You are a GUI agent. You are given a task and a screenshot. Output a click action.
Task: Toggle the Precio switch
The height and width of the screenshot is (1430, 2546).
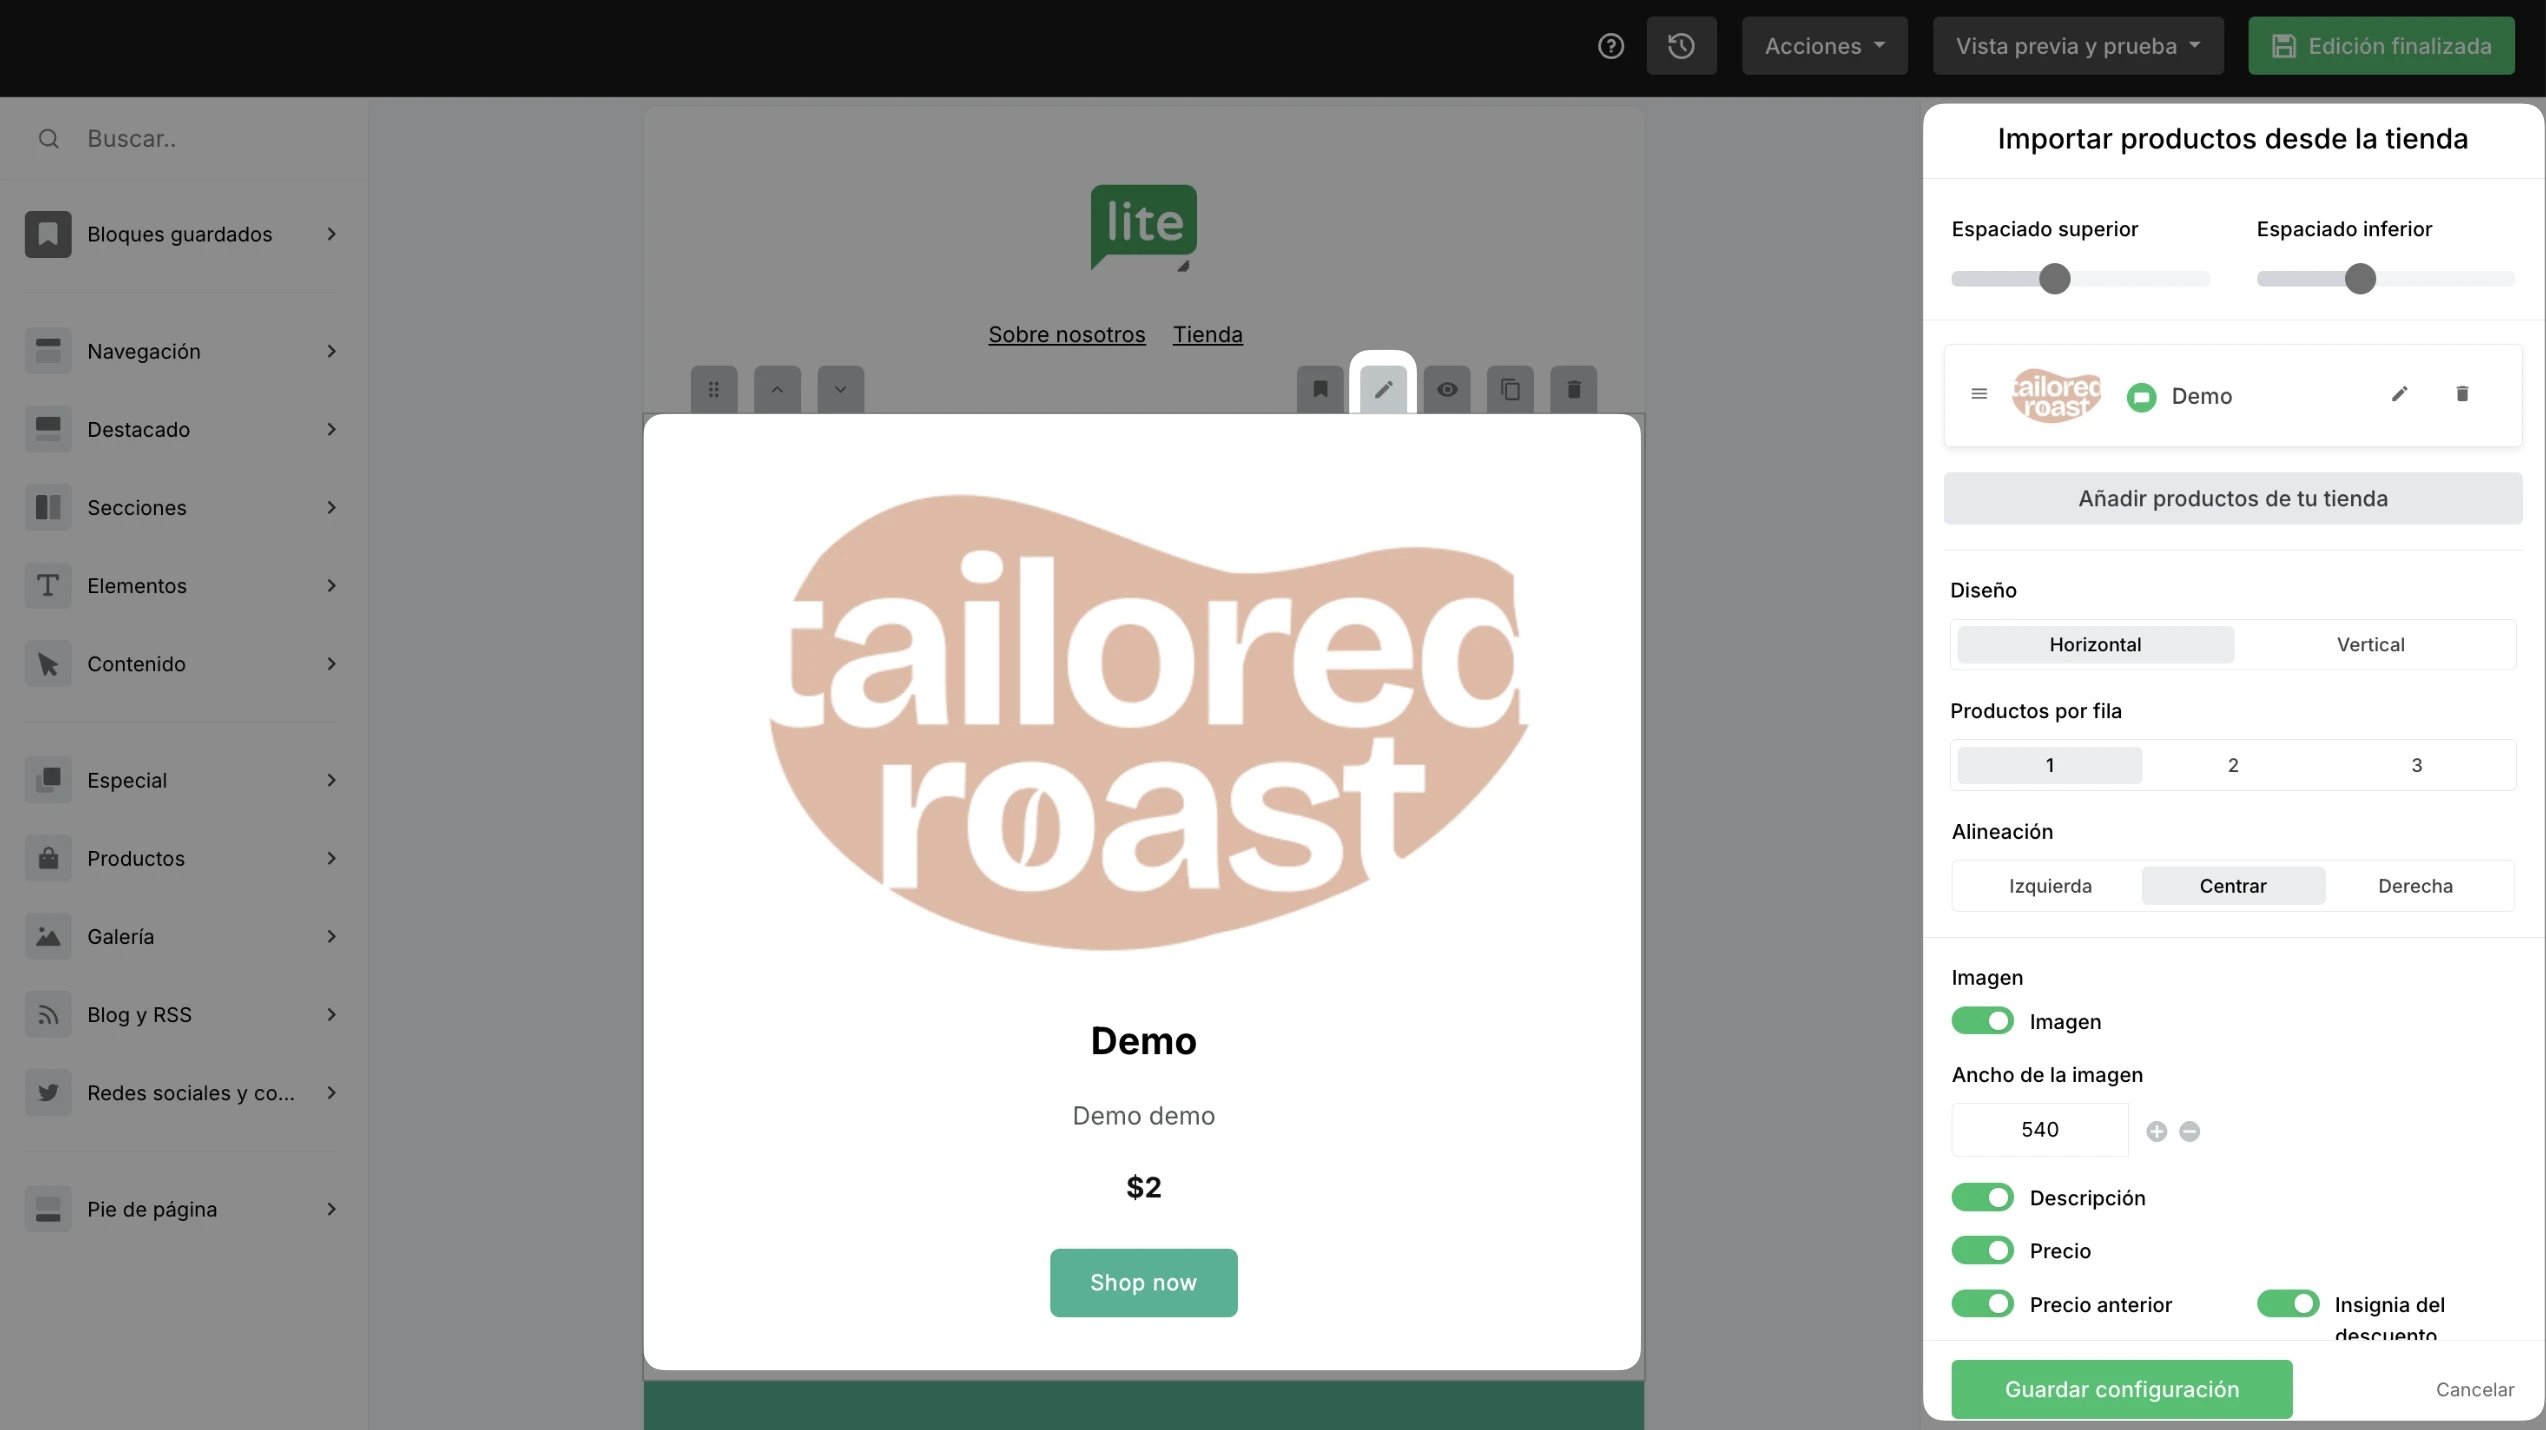tap(1982, 1250)
